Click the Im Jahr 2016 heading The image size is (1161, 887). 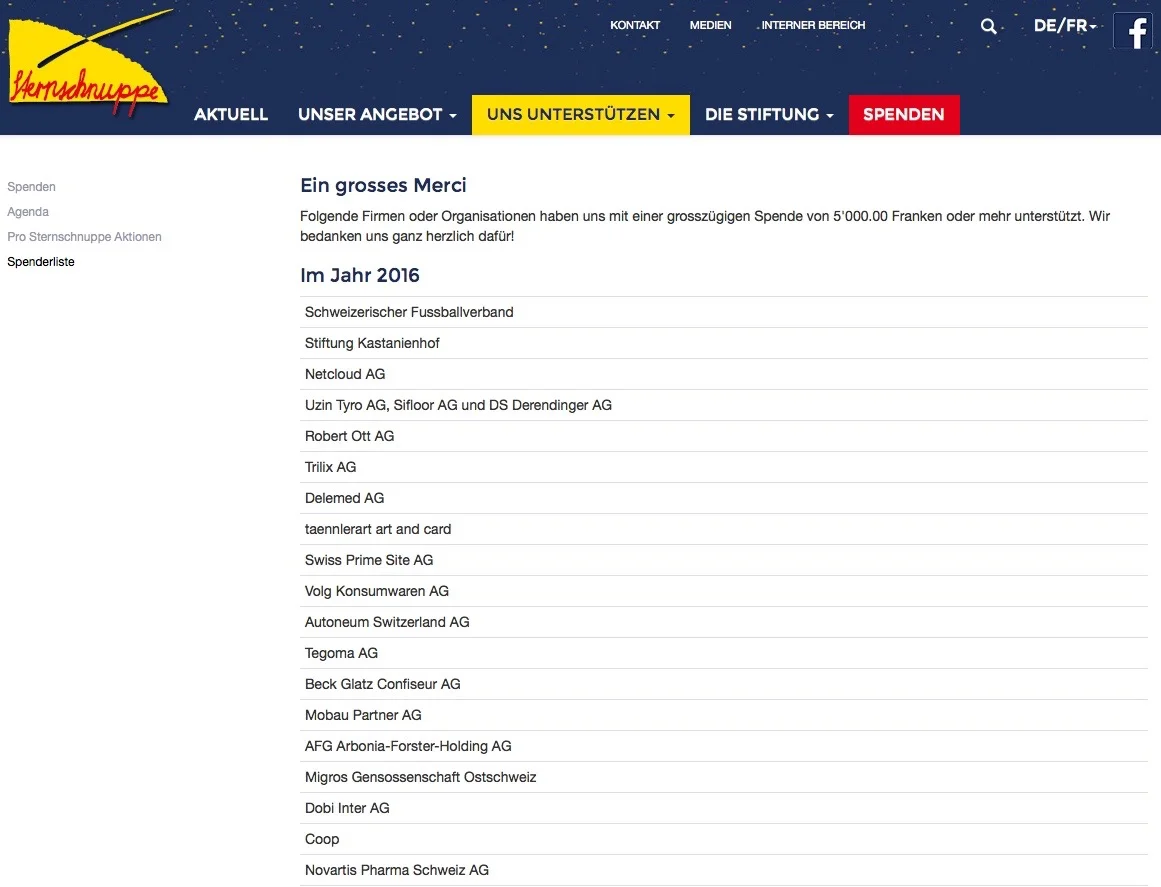[x=360, y=275]
